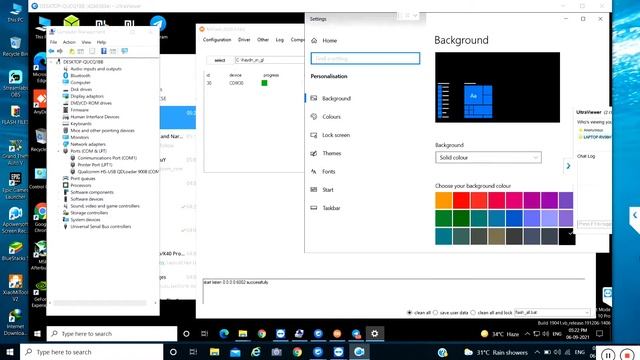Open AnyDesk icon on the remote desktop
The height and width of the screenshot is (360, 640).
(40, 99)
